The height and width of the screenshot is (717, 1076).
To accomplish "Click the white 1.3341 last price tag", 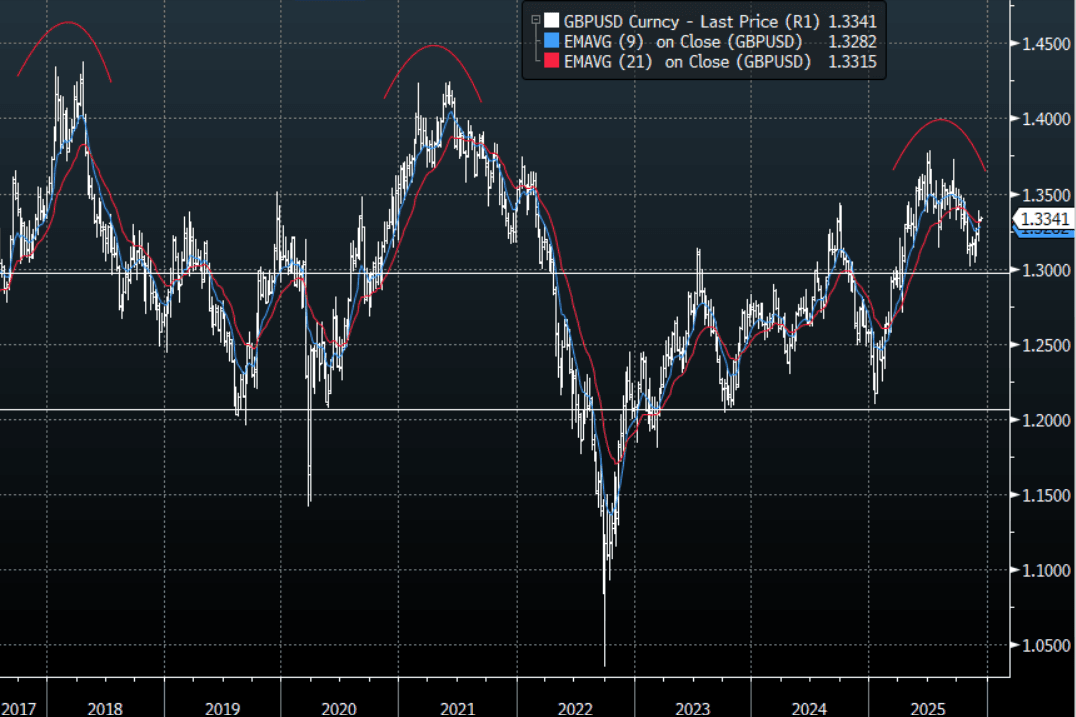I will pyautogui.click(x=1044, y=220).
